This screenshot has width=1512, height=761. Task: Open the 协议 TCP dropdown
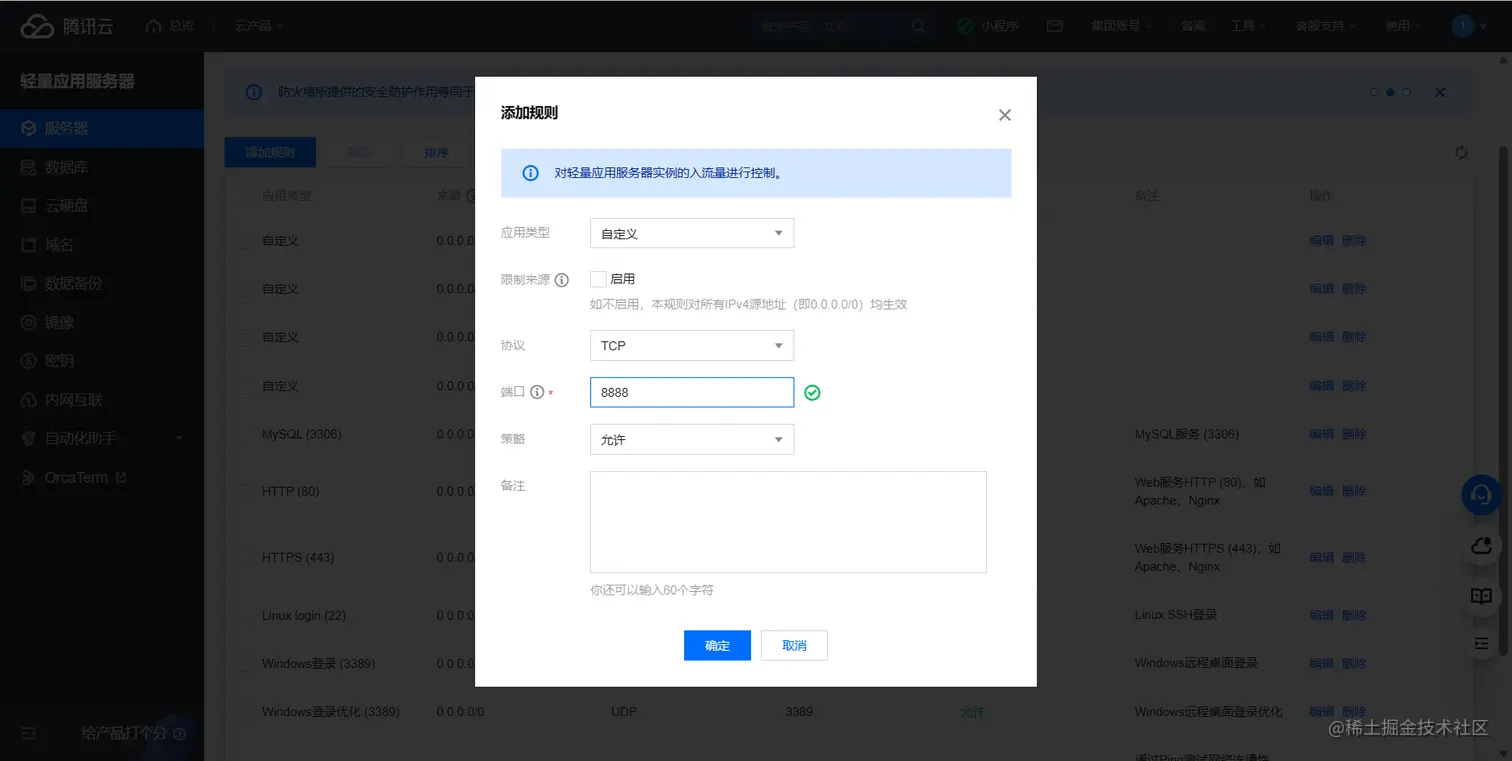point(692,345)
